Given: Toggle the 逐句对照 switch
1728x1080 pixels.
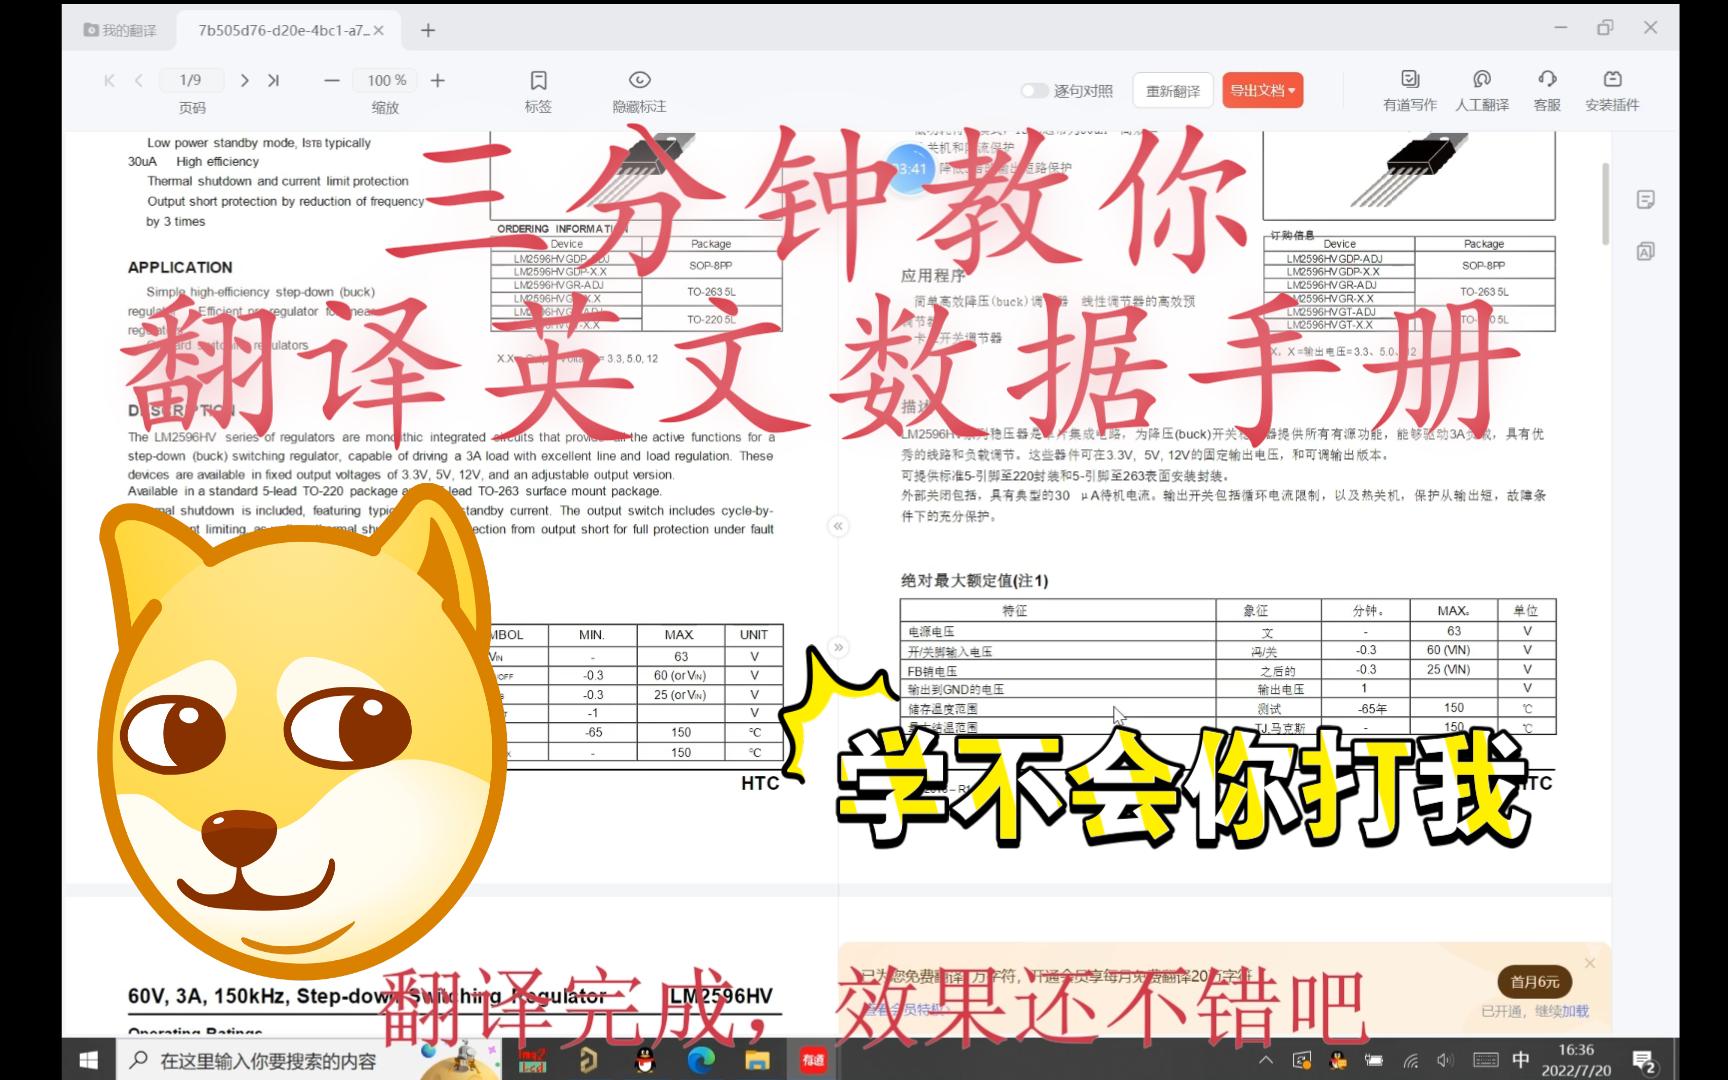Looking at the screenshot, I should (1034, 90).
